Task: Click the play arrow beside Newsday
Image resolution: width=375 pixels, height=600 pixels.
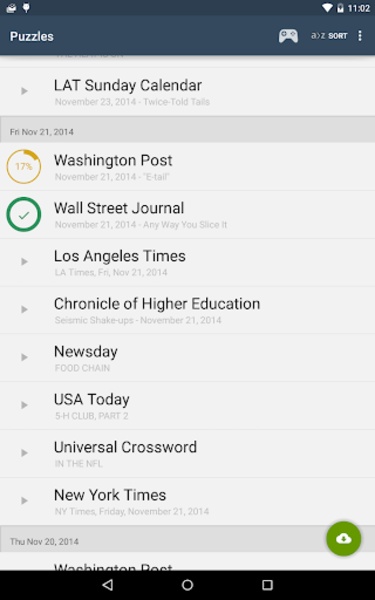Action: click(24, 357)
